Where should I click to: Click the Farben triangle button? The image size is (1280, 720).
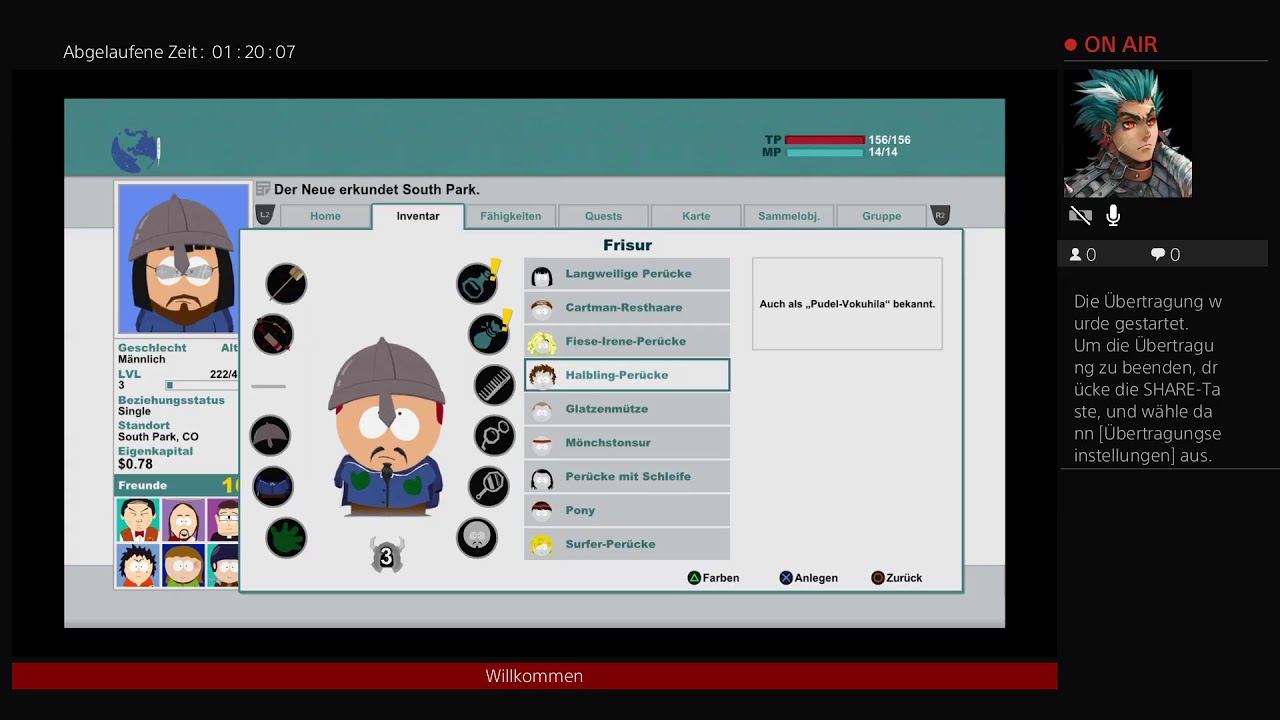(x=713, y=578)
